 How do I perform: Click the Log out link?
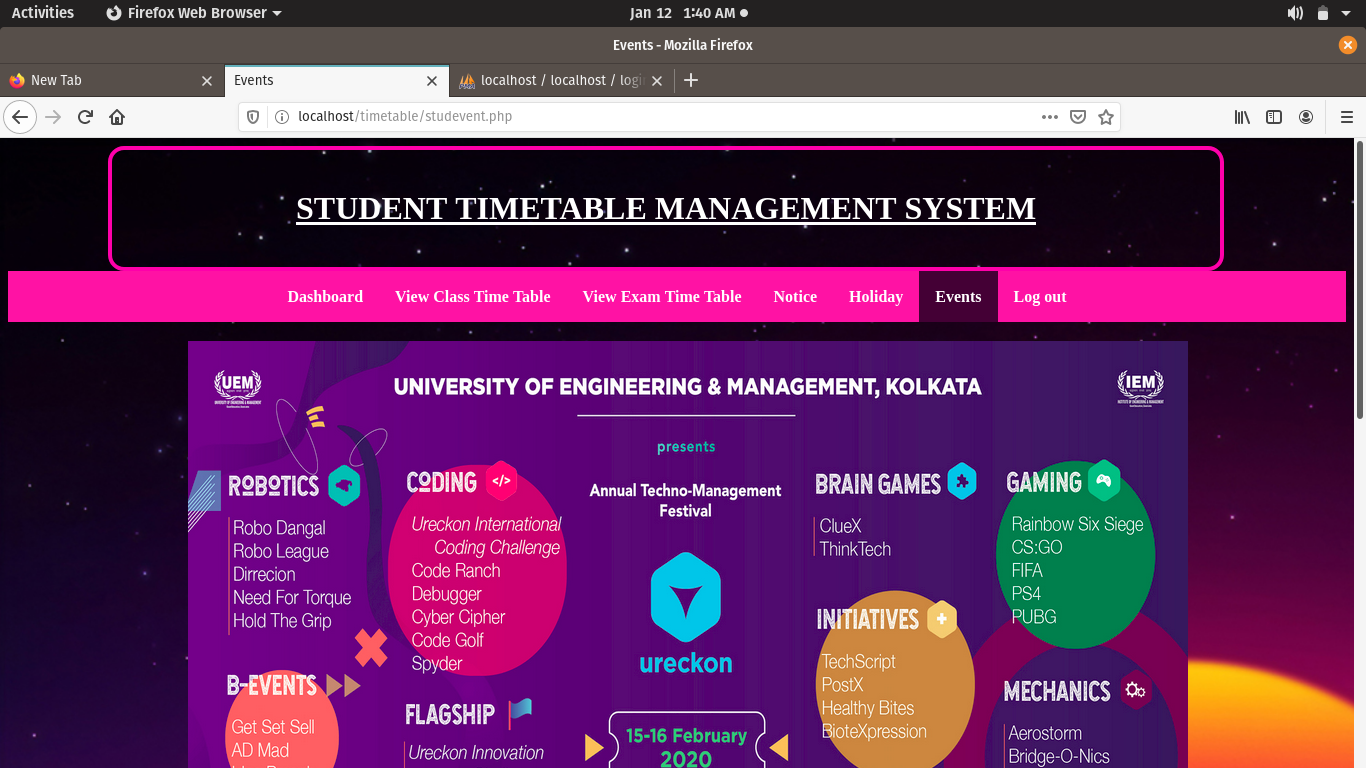point(1040,297)
